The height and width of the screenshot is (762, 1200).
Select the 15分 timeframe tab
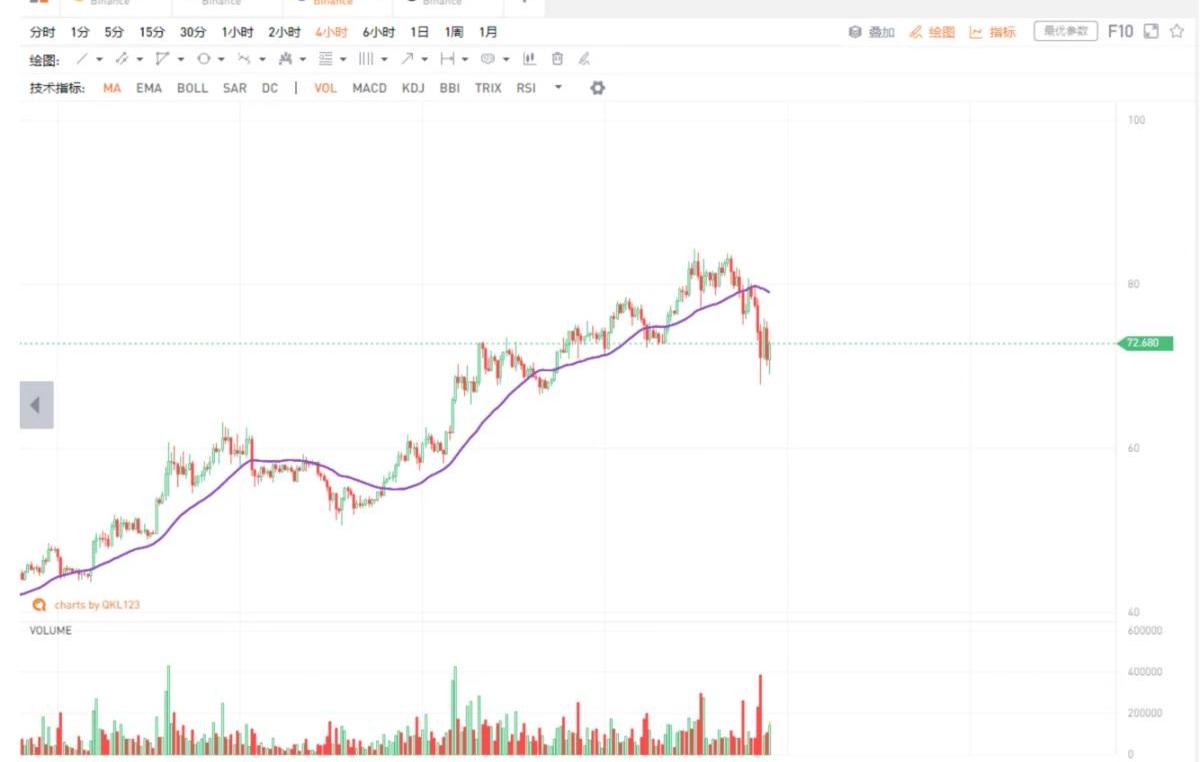click(152, 32)
